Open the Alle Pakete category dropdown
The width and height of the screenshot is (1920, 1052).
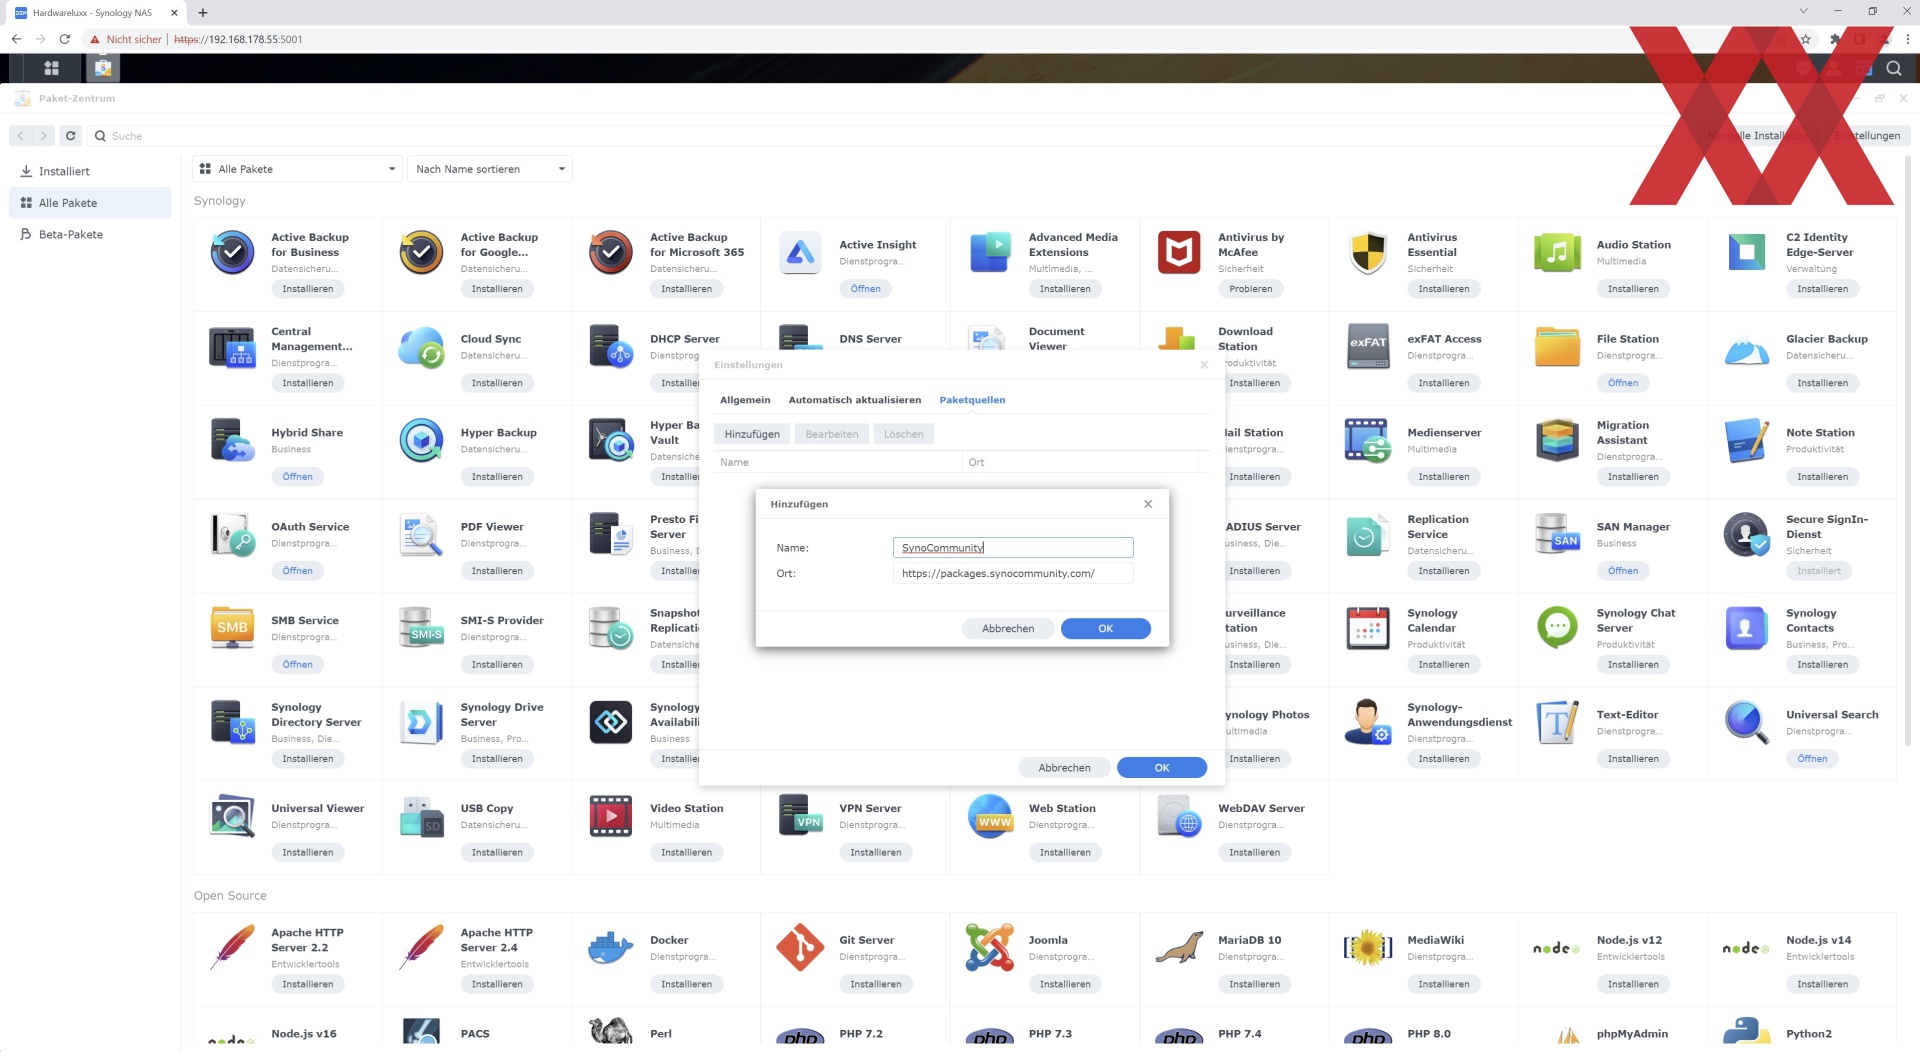tap(298, 169)
